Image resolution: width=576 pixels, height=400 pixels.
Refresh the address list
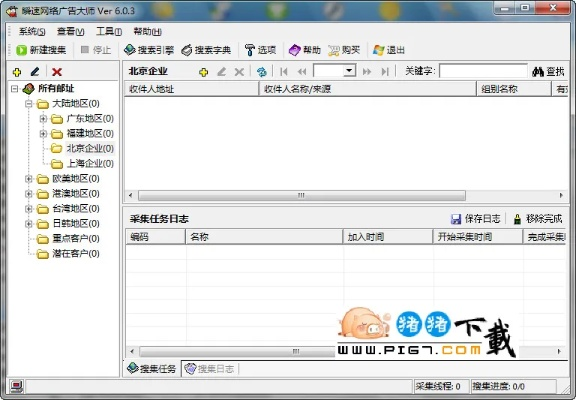[262, 72]
